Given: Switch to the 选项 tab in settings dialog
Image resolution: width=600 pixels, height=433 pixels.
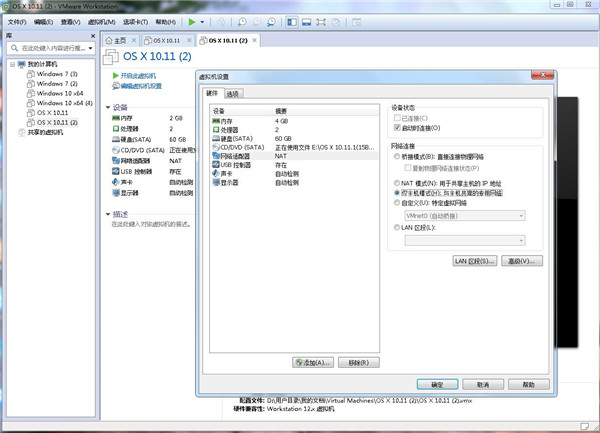Looking at the screenshot, I should [232, 94].
